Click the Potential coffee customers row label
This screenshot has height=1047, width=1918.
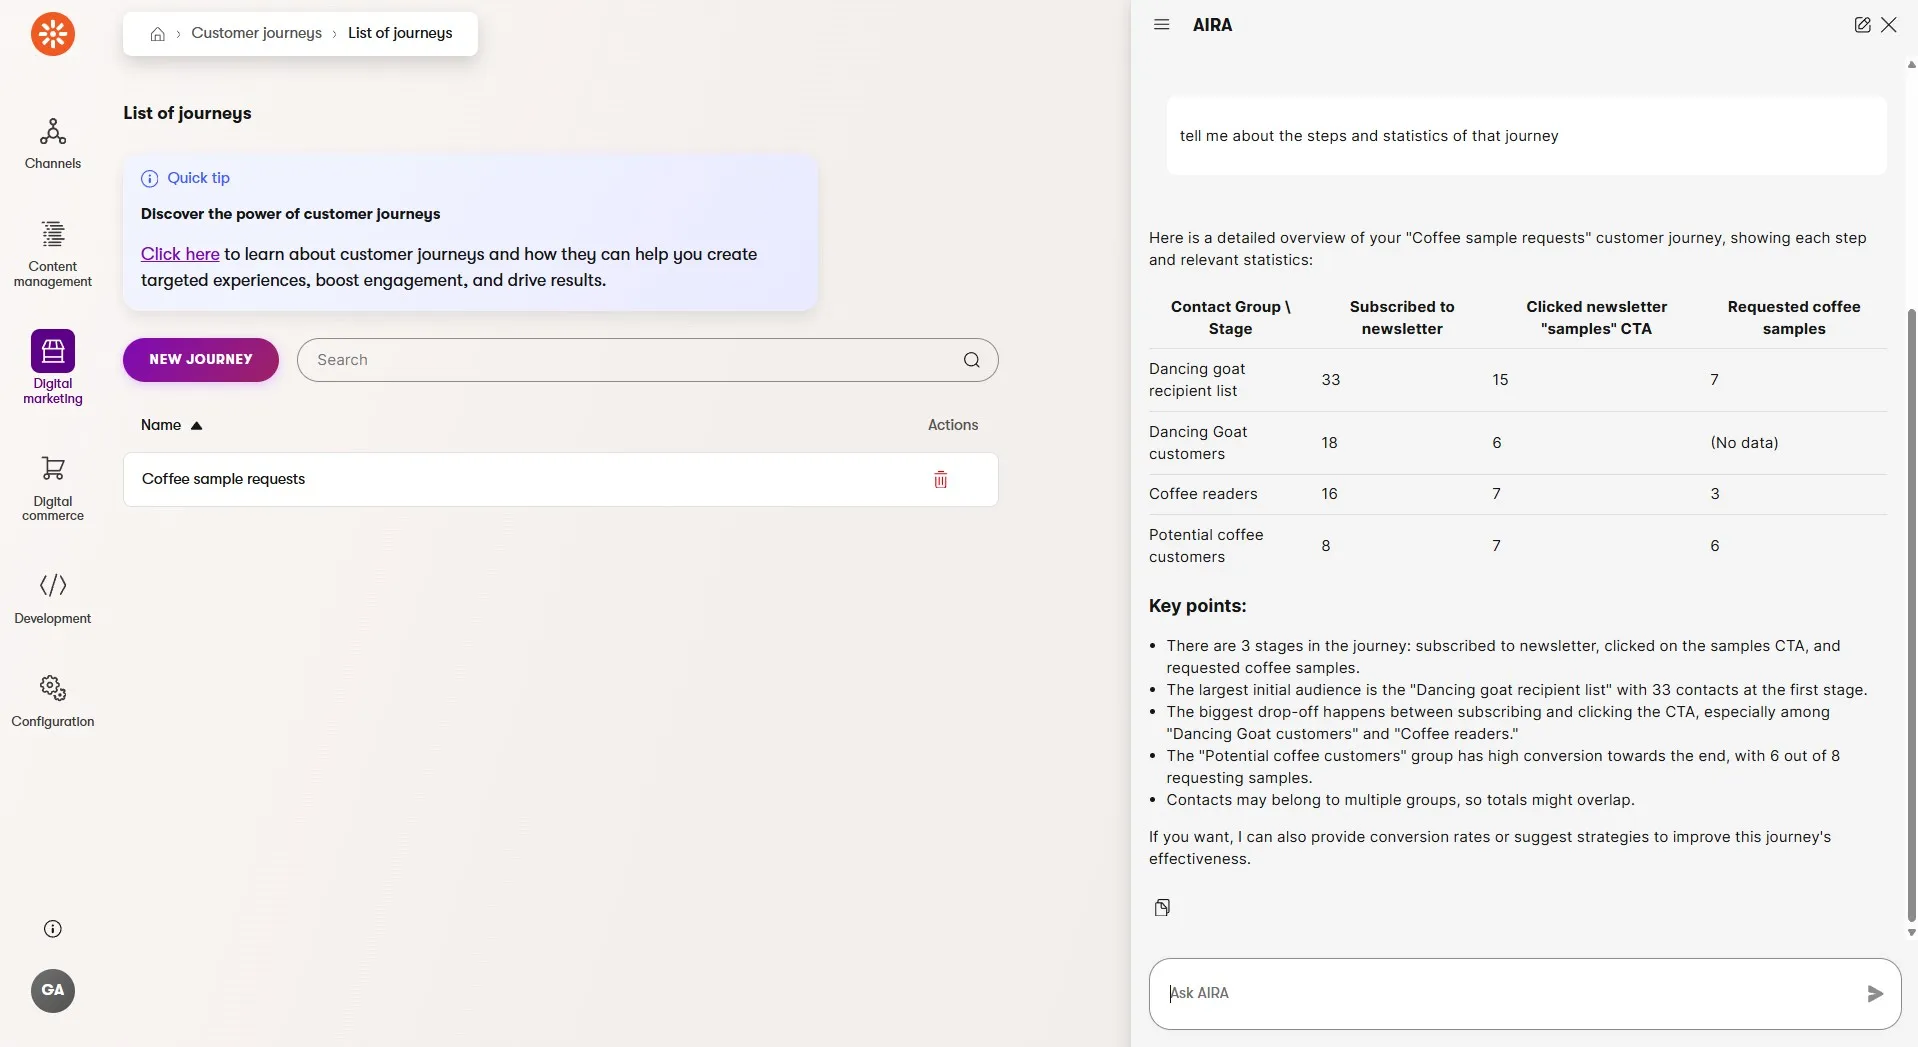(x=1206, y=546)
